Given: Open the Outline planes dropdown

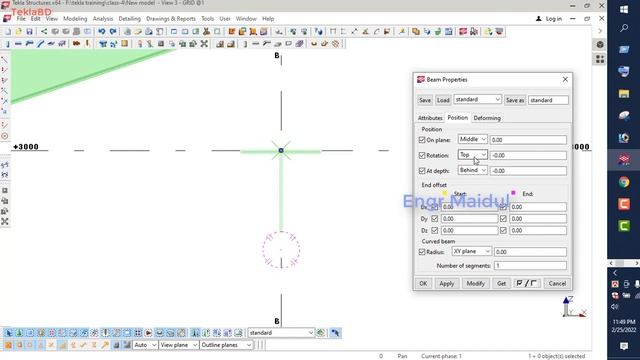Looking at the screenshot, I should click(226, 345).
